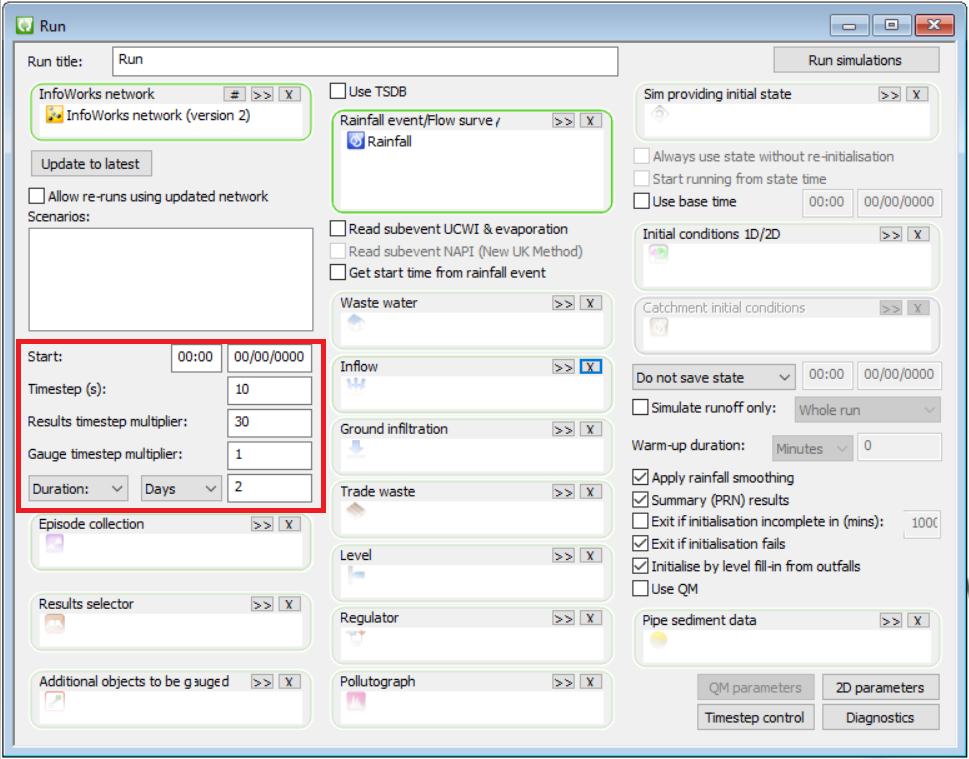Clear the Inflow selection with X button
Image resolution: width=969 pixels, height=759 pixels.
click(x=590, y=367)
